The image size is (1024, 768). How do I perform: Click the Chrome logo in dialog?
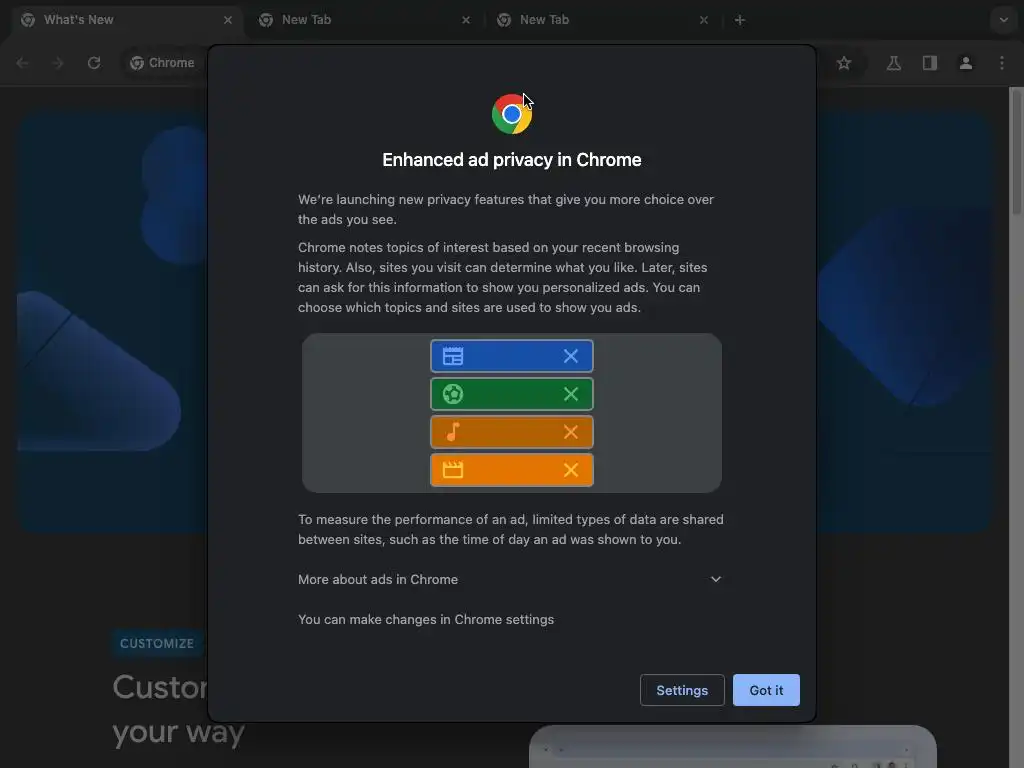(x=511, y=114)
